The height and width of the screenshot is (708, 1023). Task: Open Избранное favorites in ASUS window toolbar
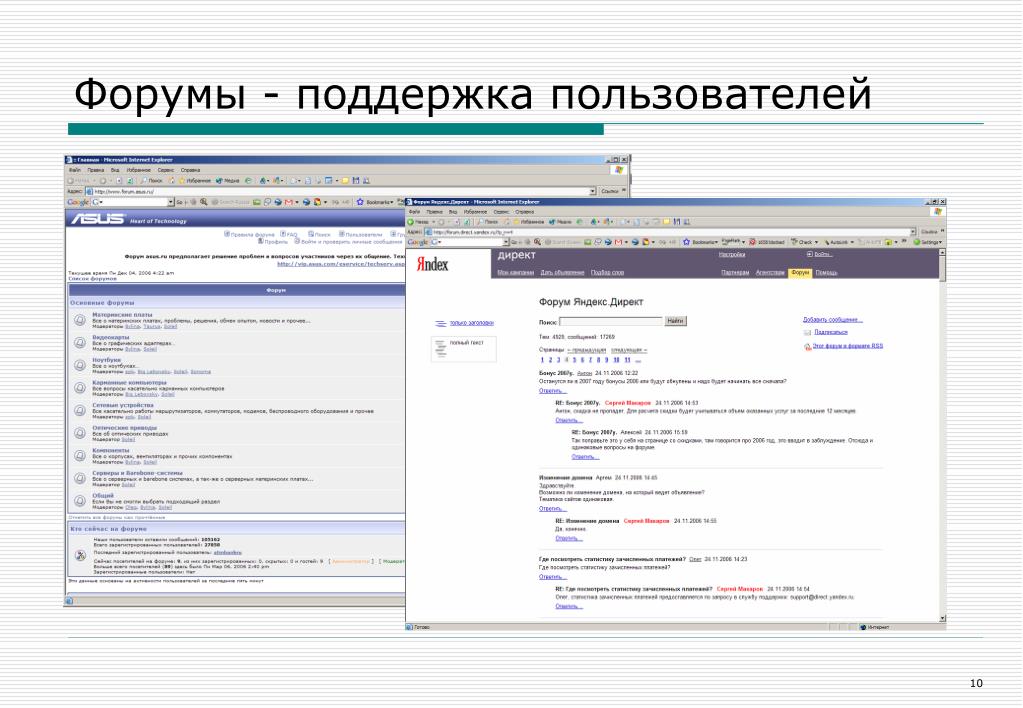194,180
